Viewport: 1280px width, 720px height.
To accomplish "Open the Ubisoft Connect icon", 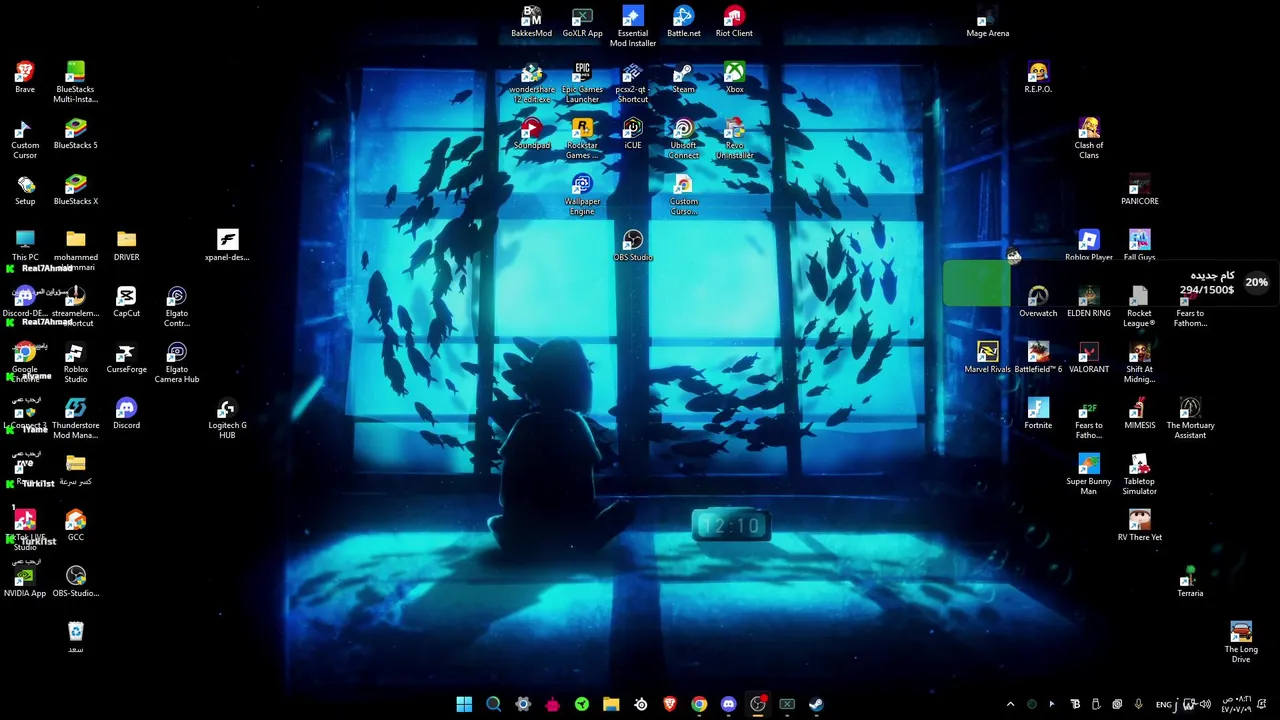I will pos(684,138).
